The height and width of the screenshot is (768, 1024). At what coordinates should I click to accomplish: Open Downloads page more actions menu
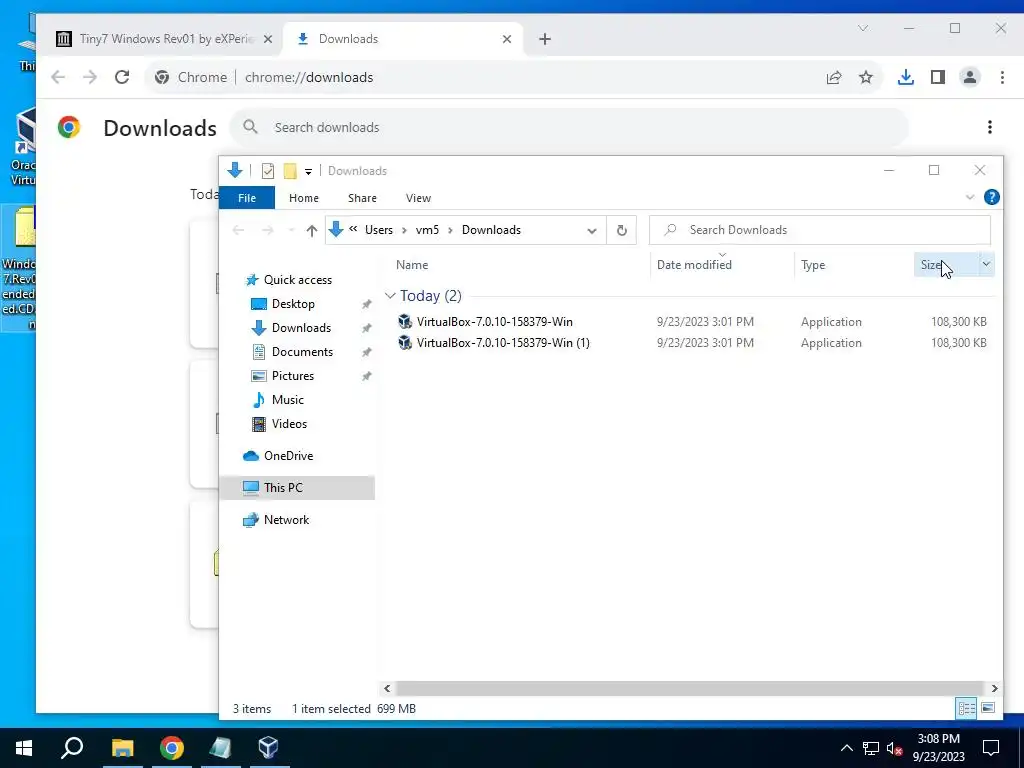(989, 127)
